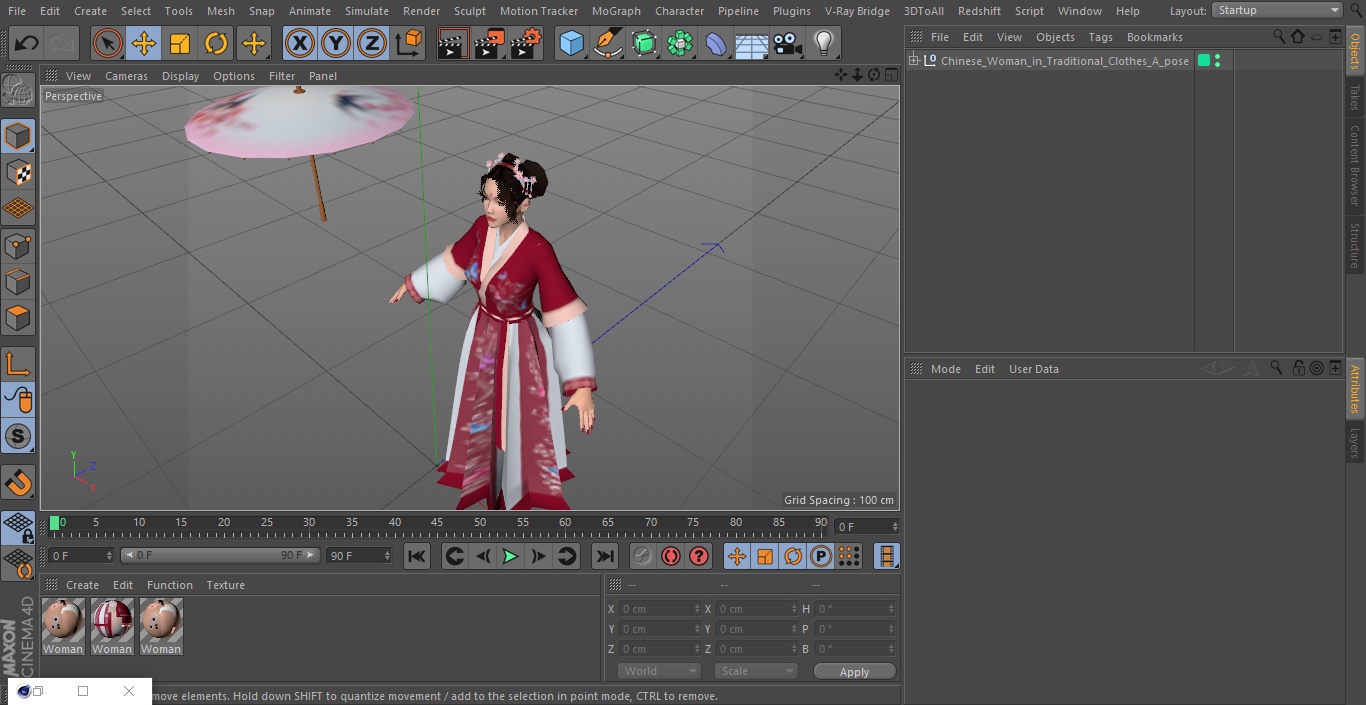Enable Snap magnet icon
The image size is (1366, 705).
coord(18,482)
